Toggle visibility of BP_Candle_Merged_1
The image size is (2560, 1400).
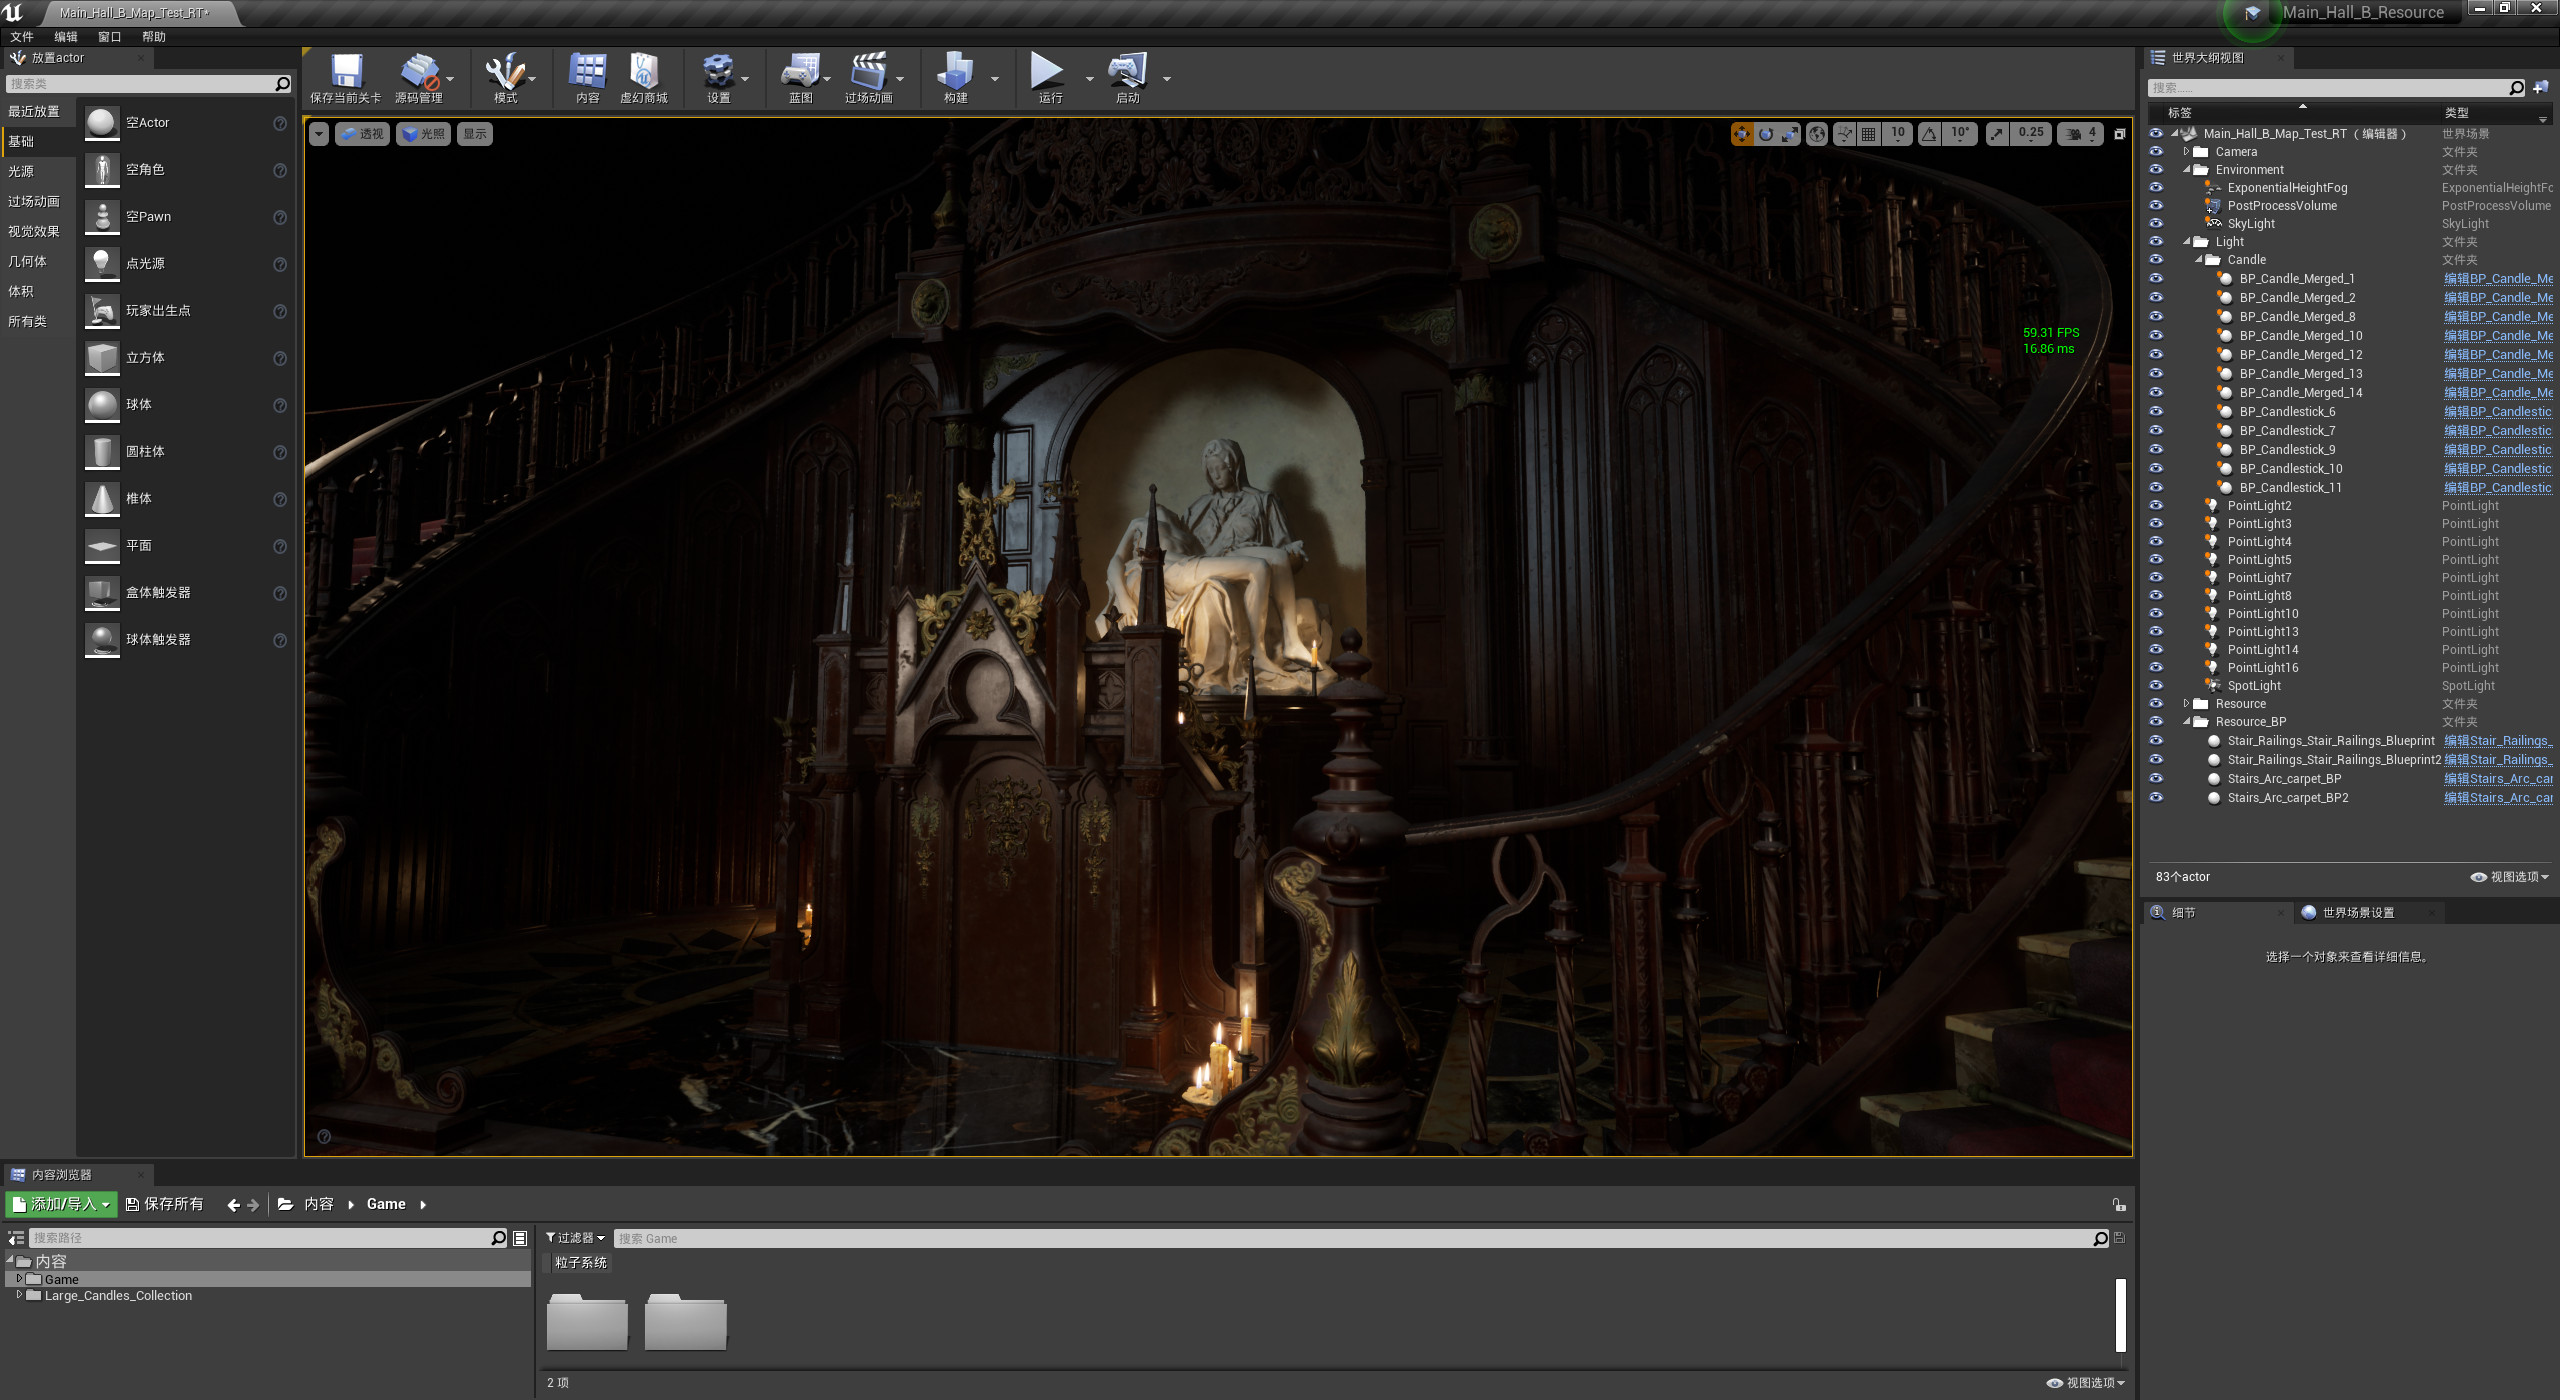pyautogui.click(x=2156, y=279)
